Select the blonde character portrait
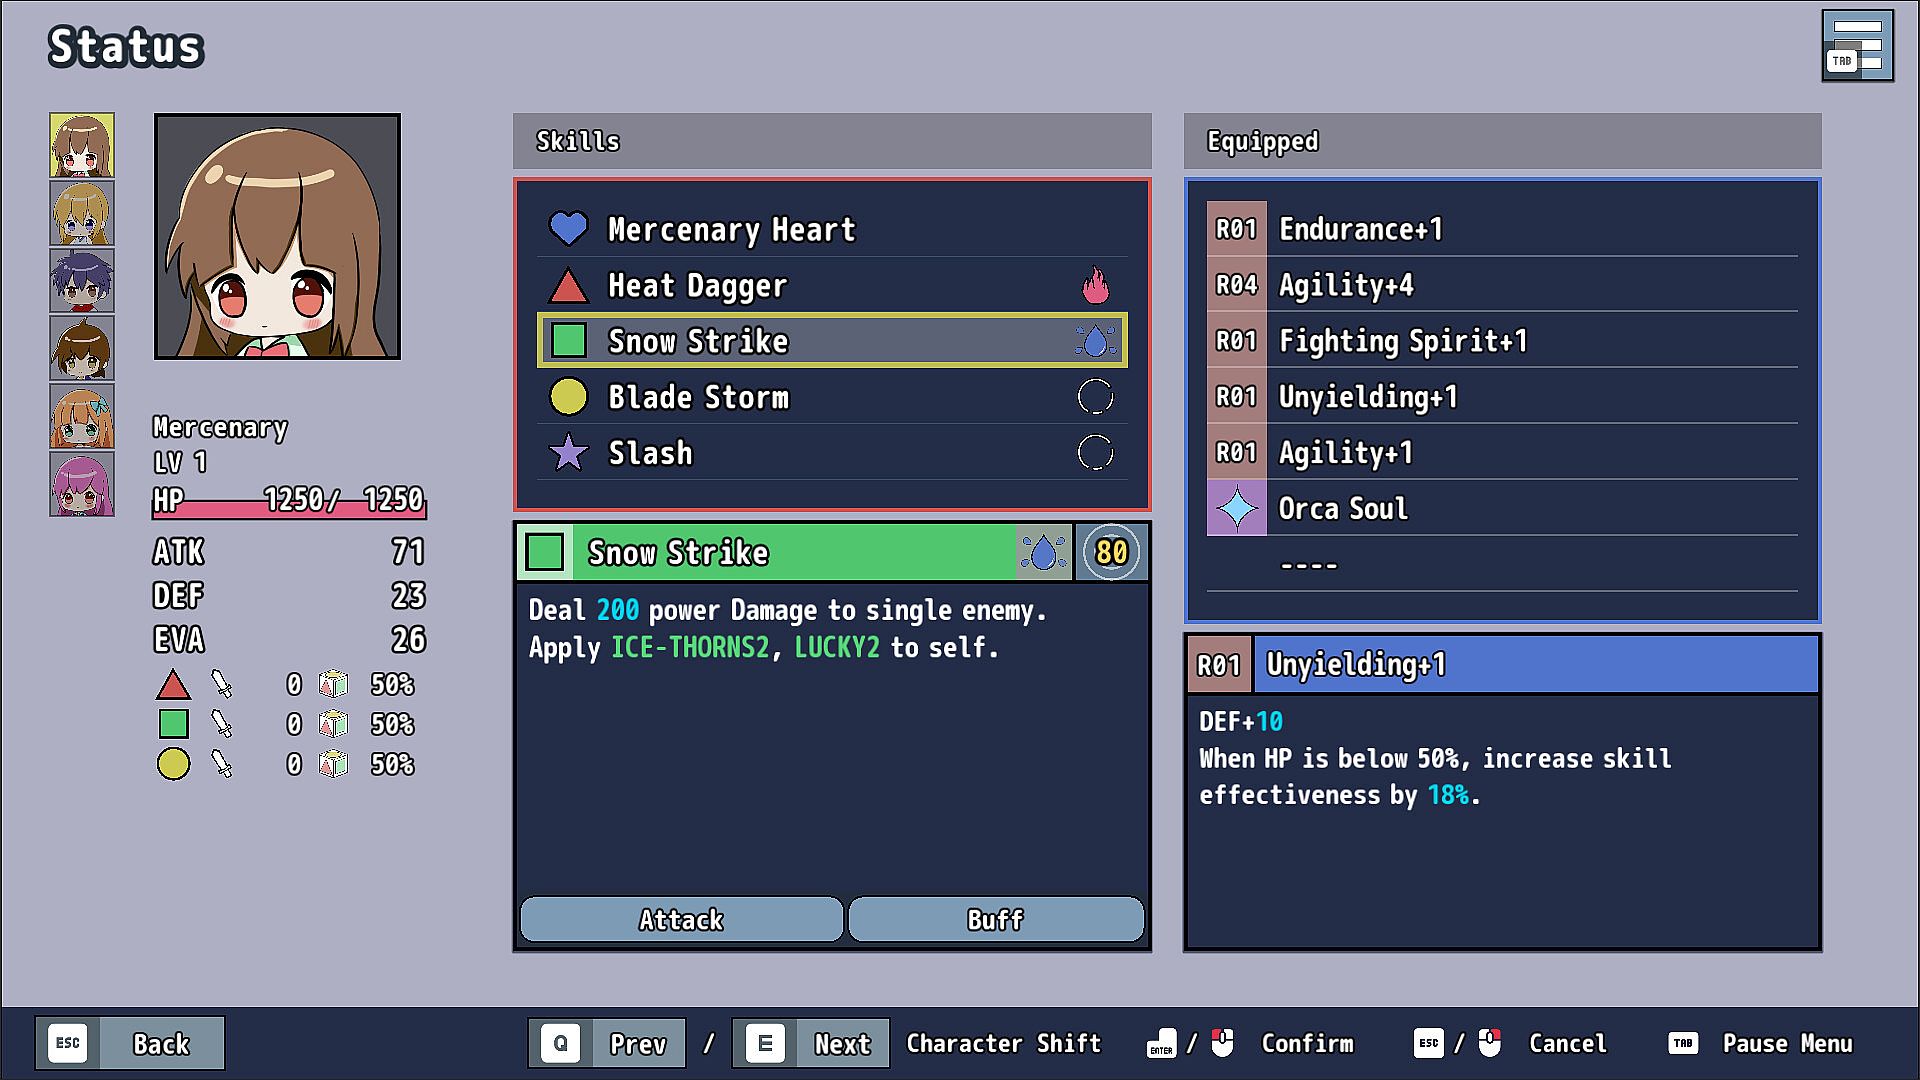Viewport: 1920px width, 1080px height. point(82,213)
